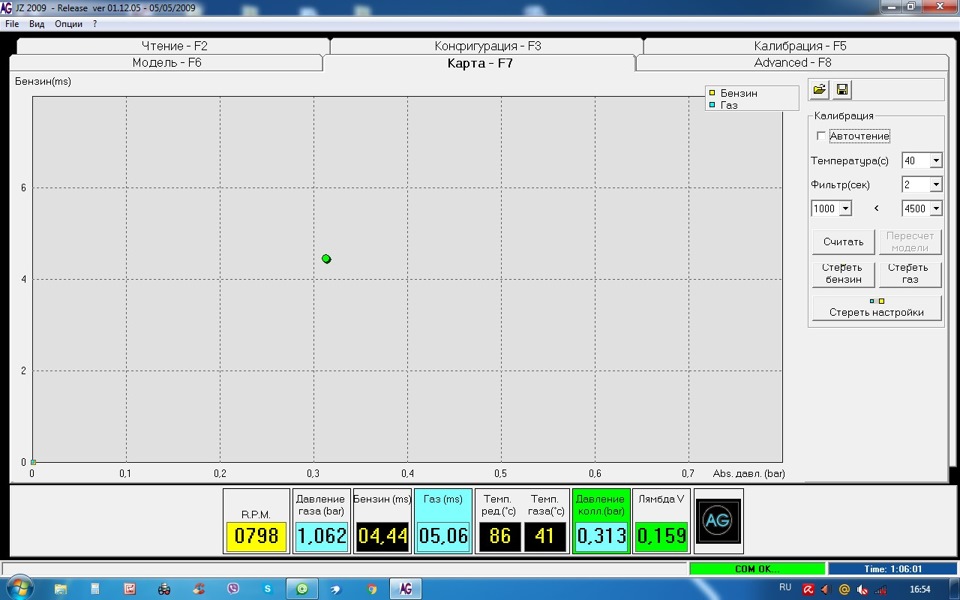
Task: Save the map using the floppy disk icon
Action: pyautogui.click(x=842, y=90)
